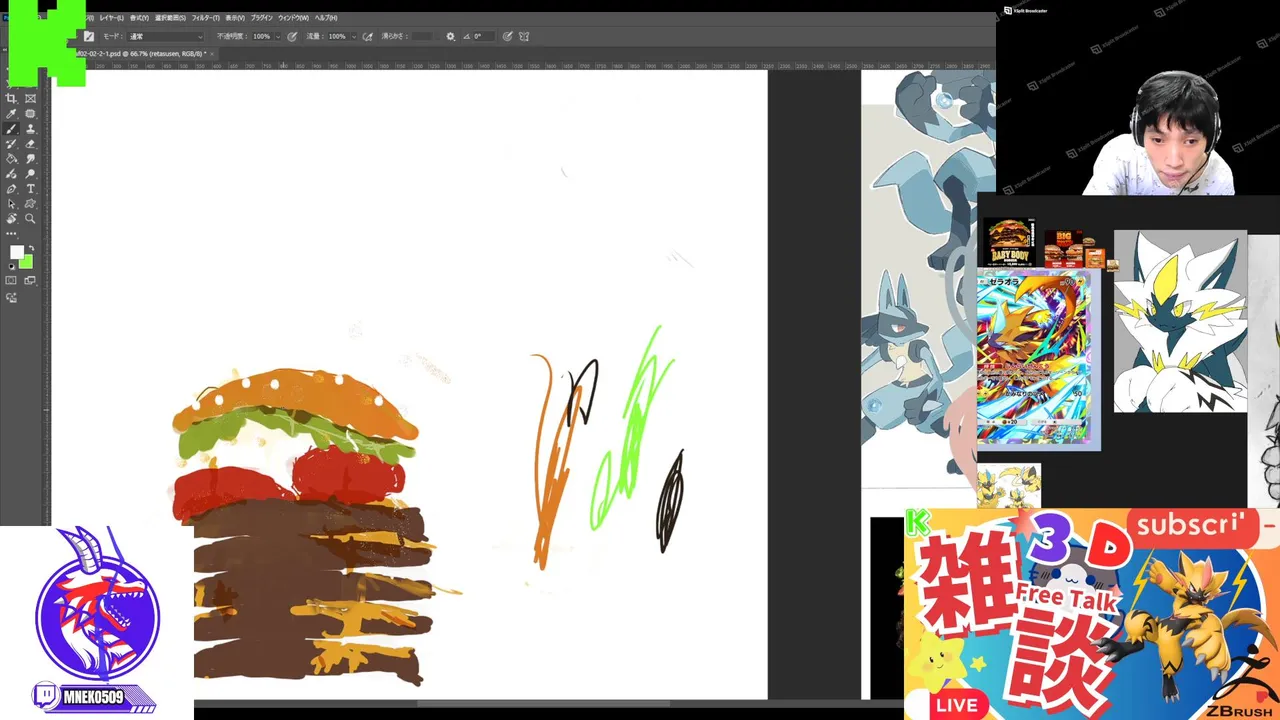Open the フィルター (Filter) menu
The image size is (1280, 720).
coord(205,18)
